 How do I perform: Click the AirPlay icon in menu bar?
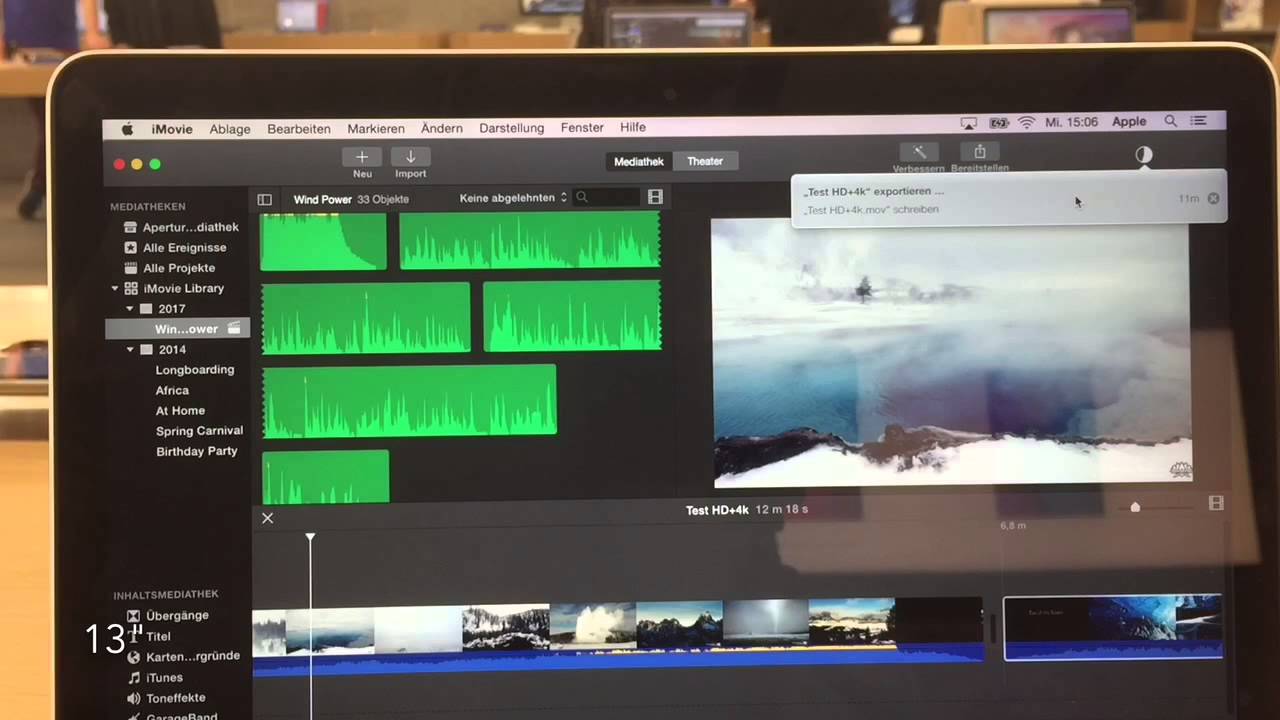(968, 123)
